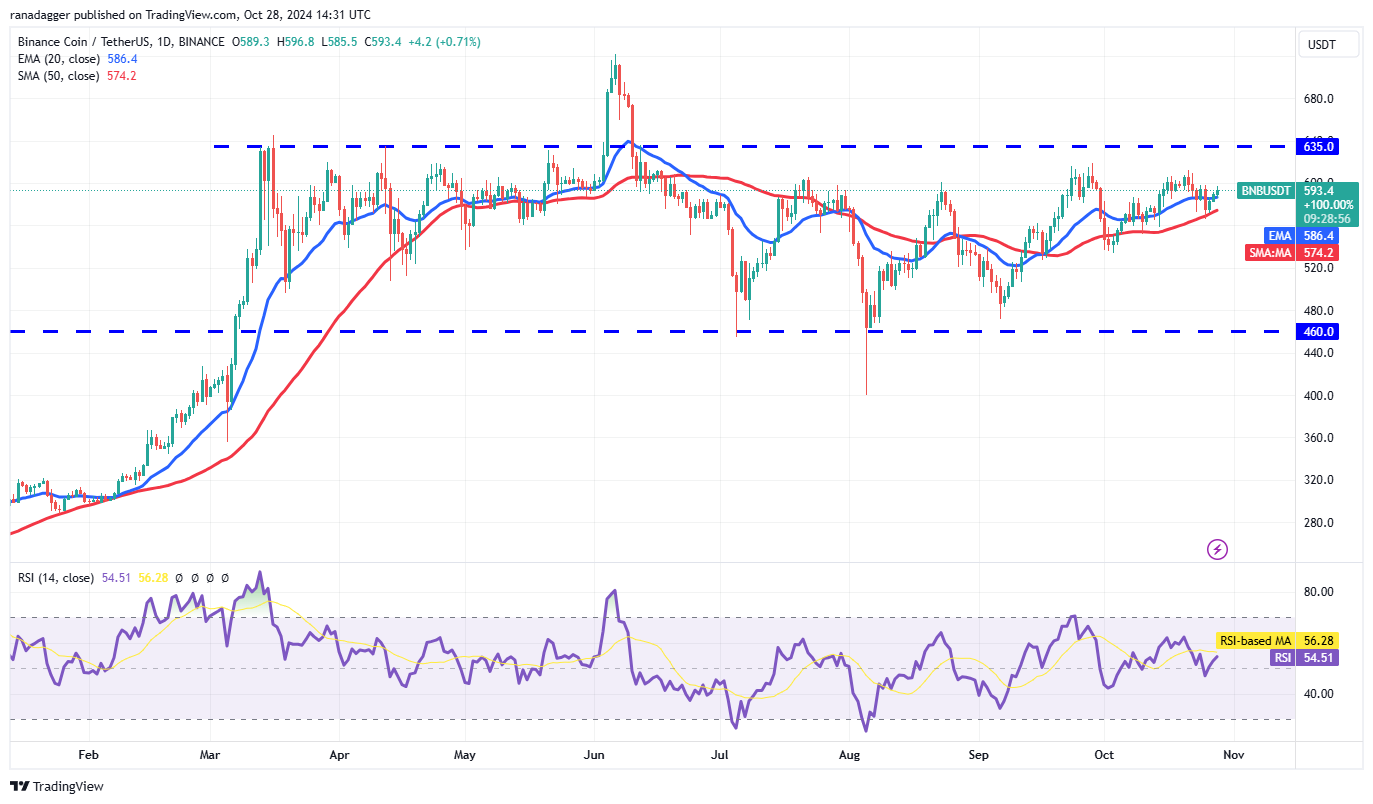Click the 320.0 price axis label
Screen dimensions: 1373x804
click(1319, 479)
